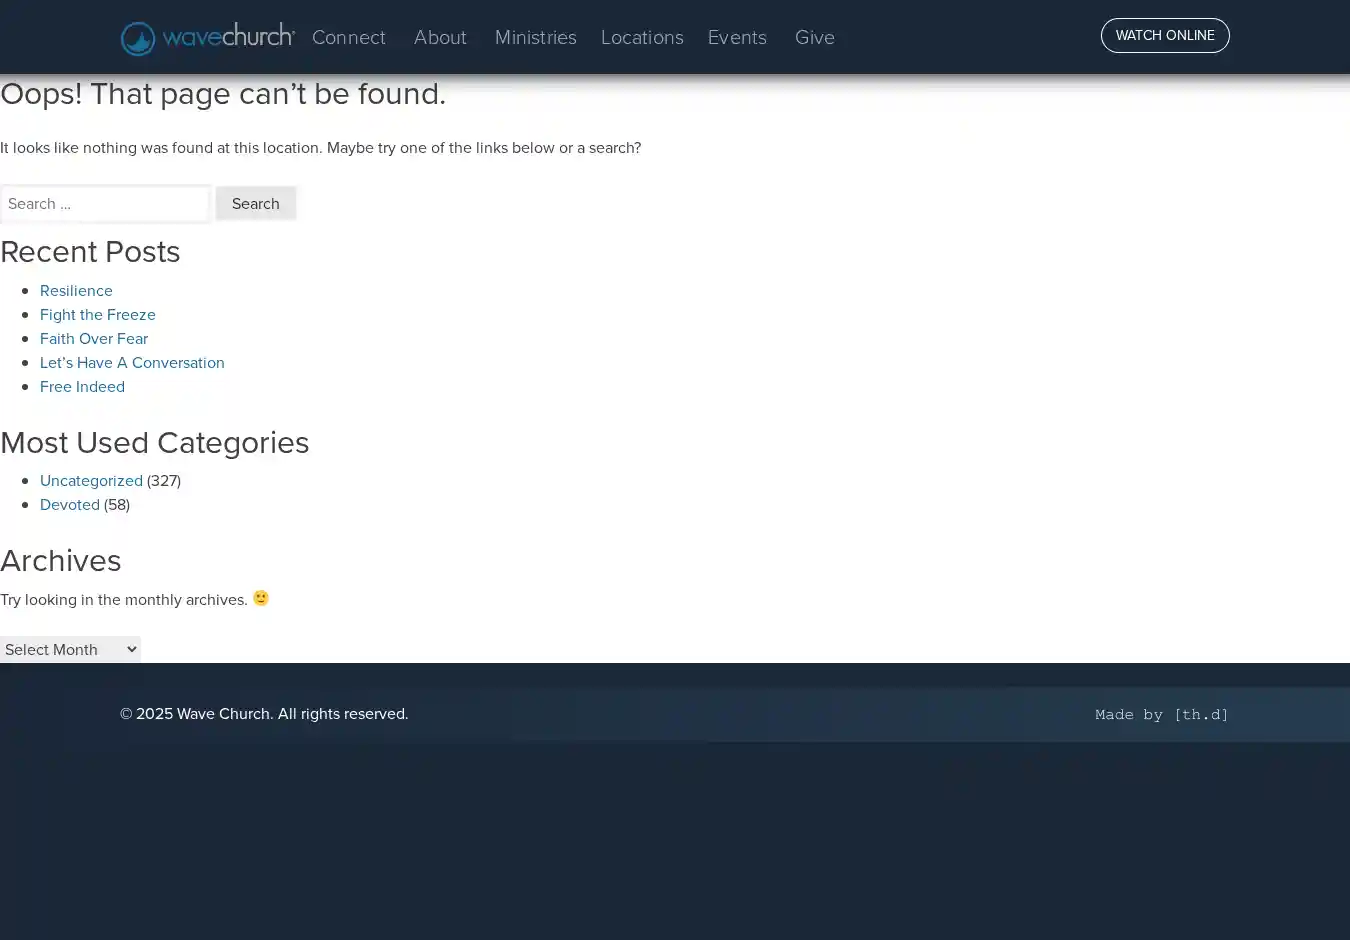Visit the Free Indeed post

point(82,387)
